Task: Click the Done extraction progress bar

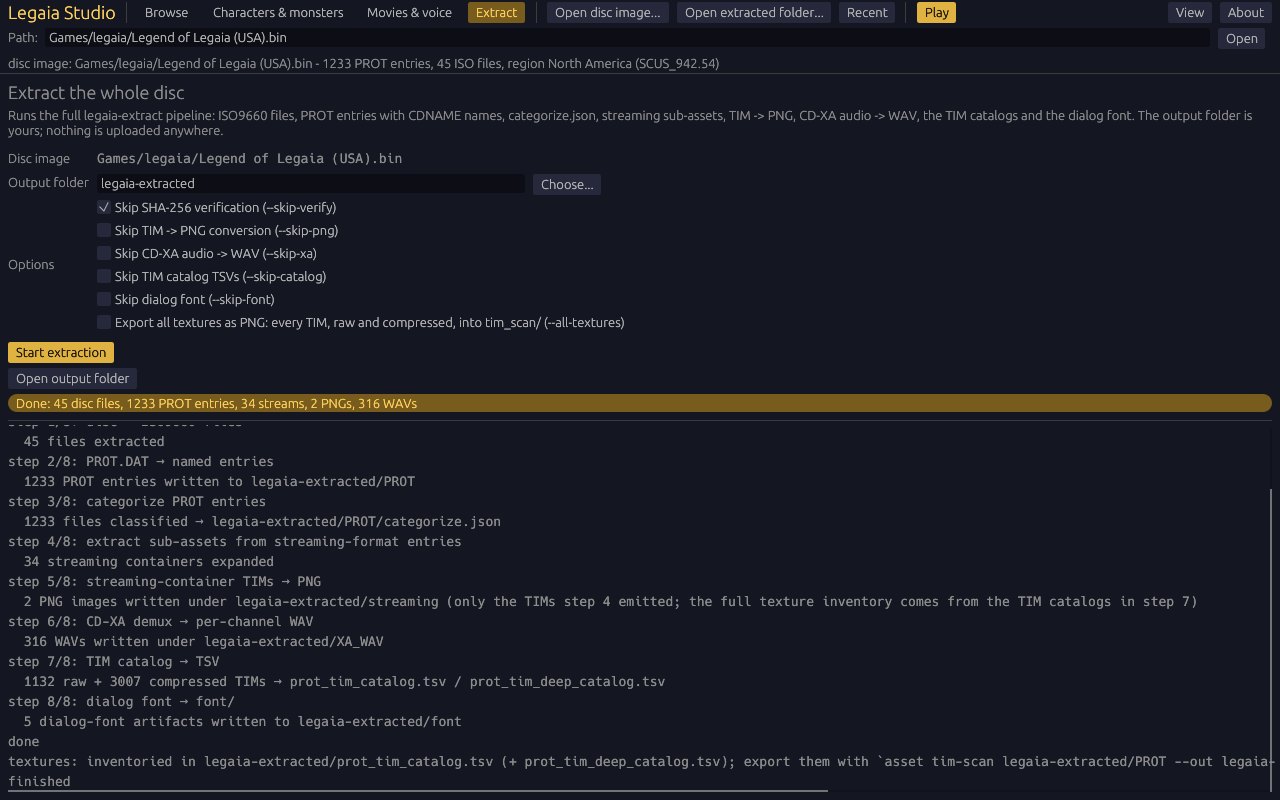Action: (x=640, y=404)
